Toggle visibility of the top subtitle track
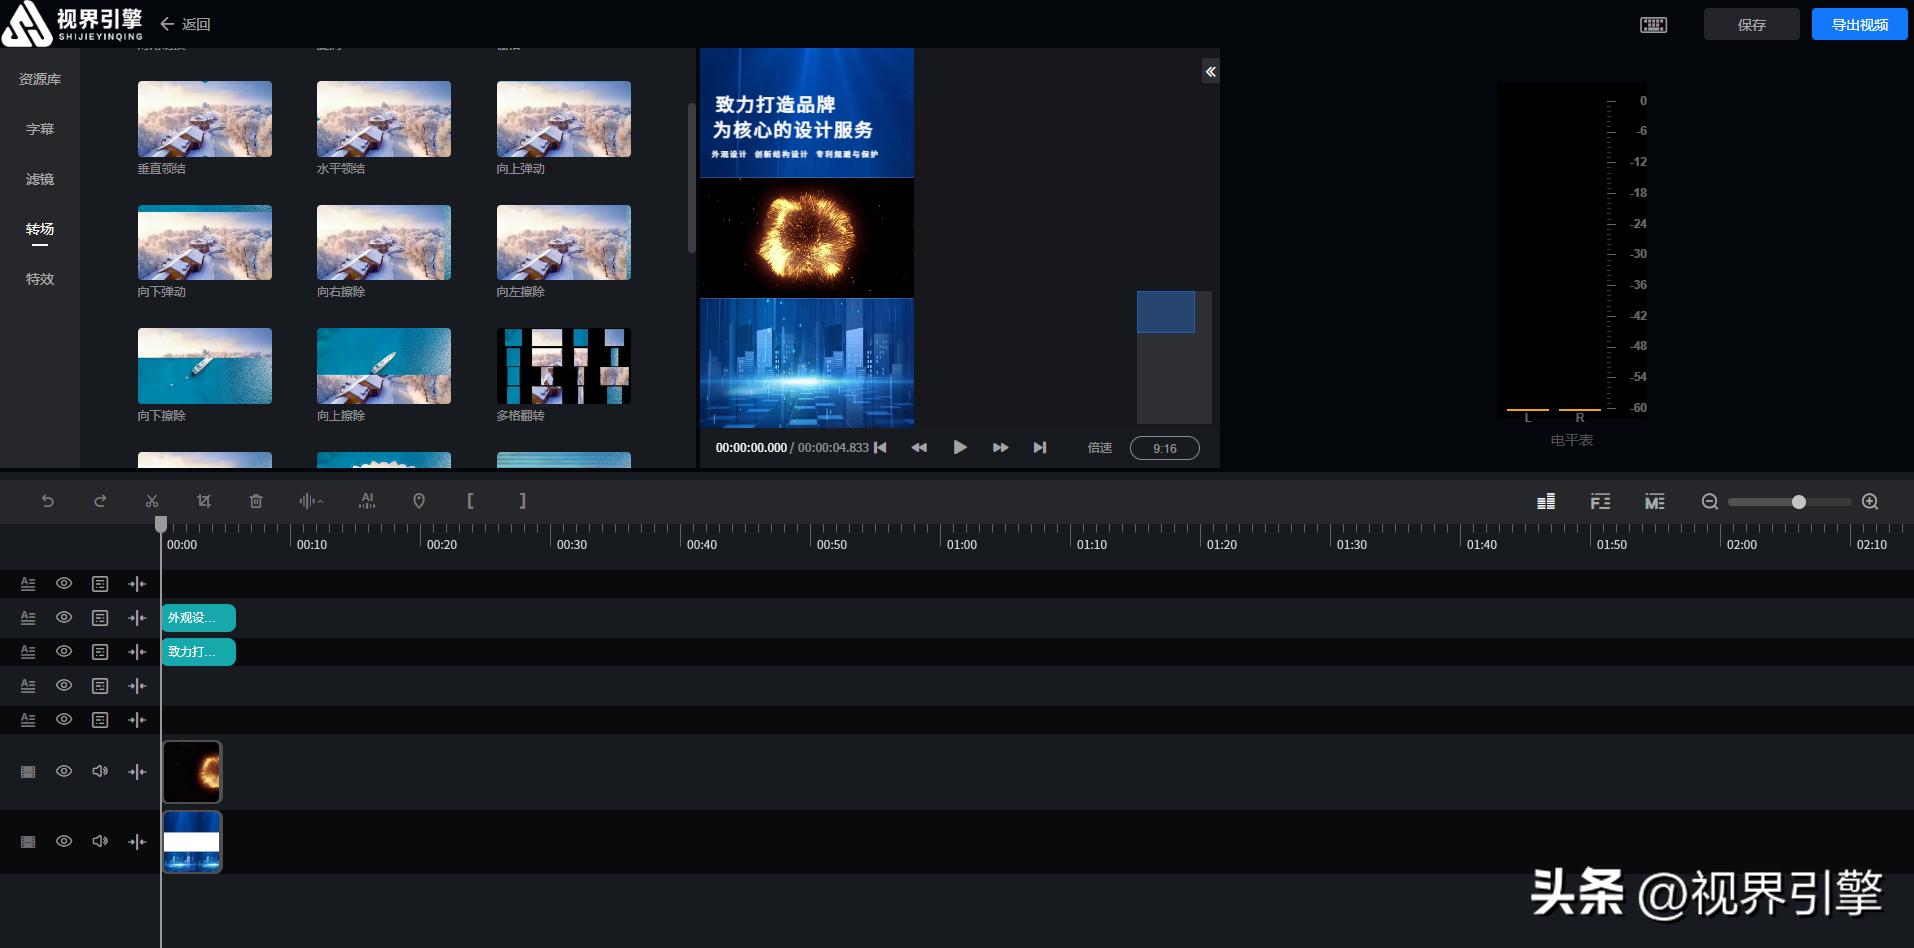The image size is (1914, 948). [64, 583]
